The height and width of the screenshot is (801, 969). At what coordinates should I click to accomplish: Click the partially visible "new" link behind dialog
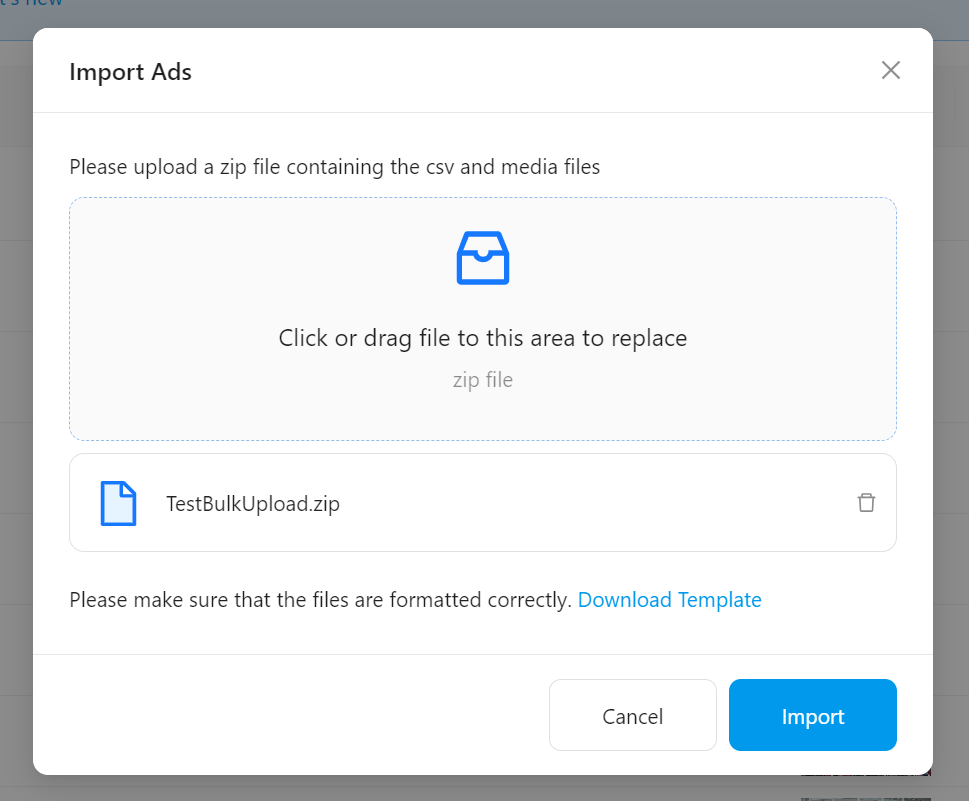[40, 4]
